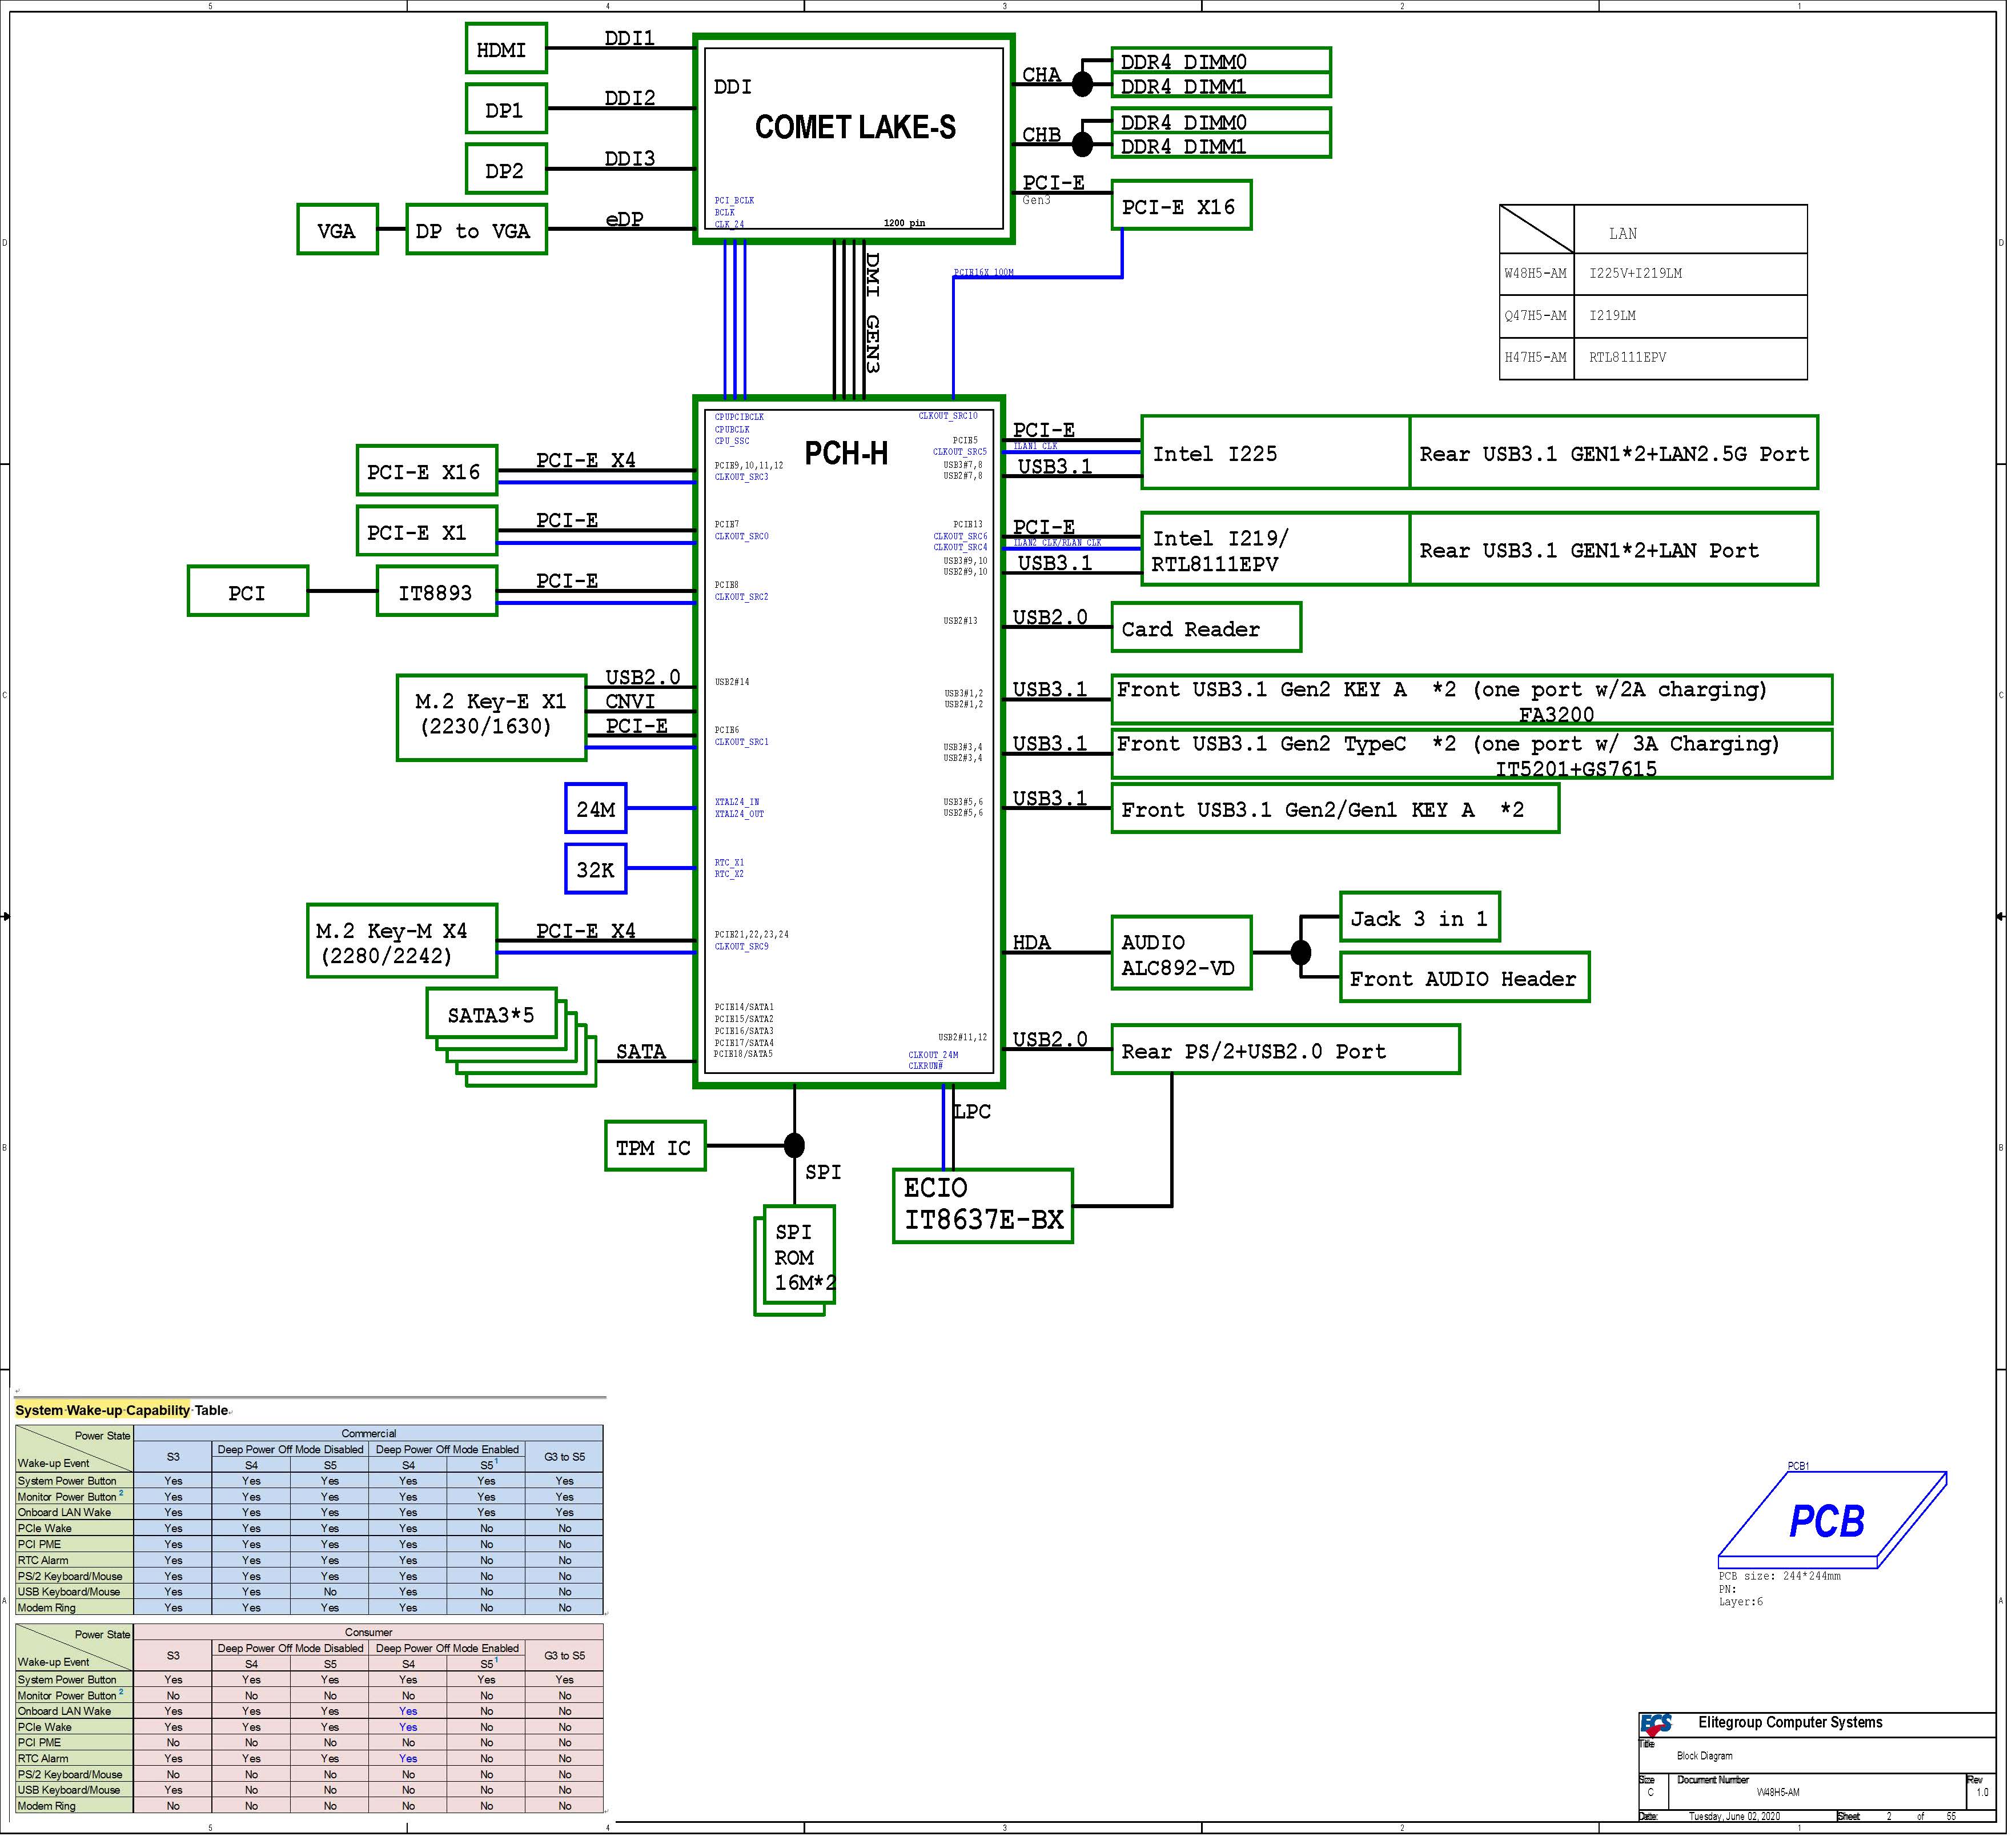Select the IT8893 bridge block
The height and width of the screenshot is (1836, 2016).
(437, 592)
